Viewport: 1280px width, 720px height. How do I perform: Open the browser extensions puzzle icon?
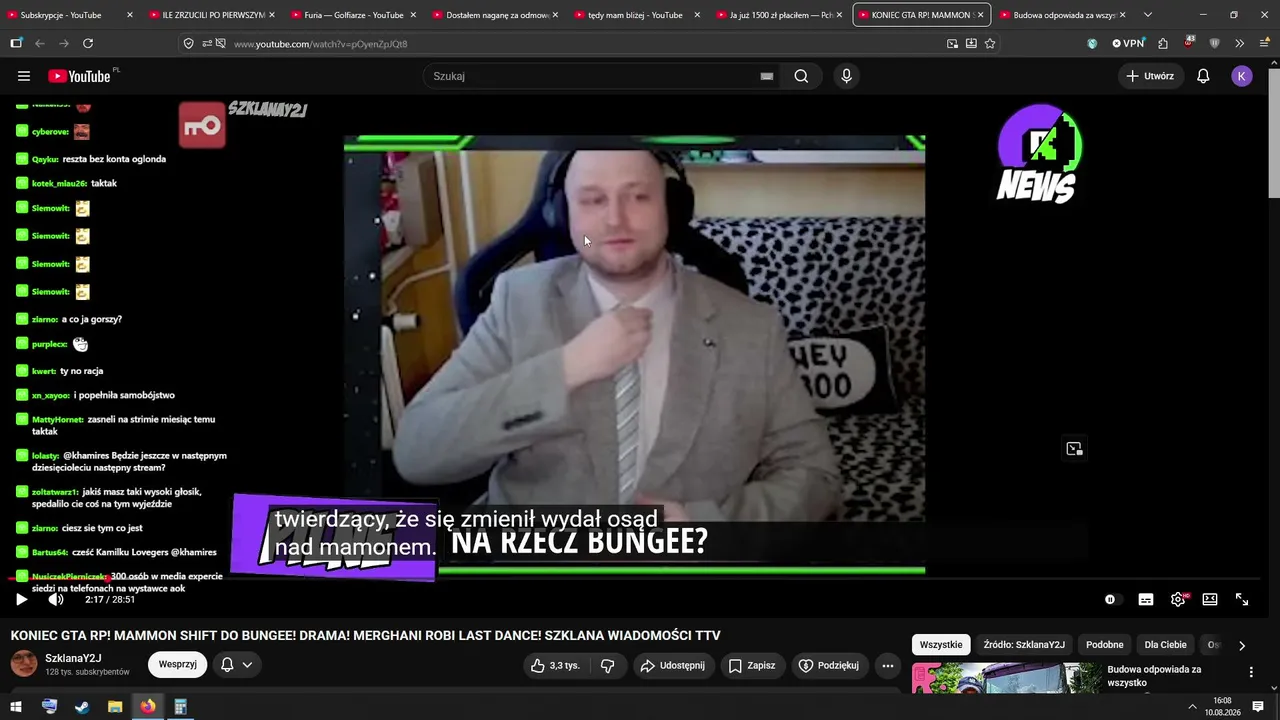[x=1163, y=43]
